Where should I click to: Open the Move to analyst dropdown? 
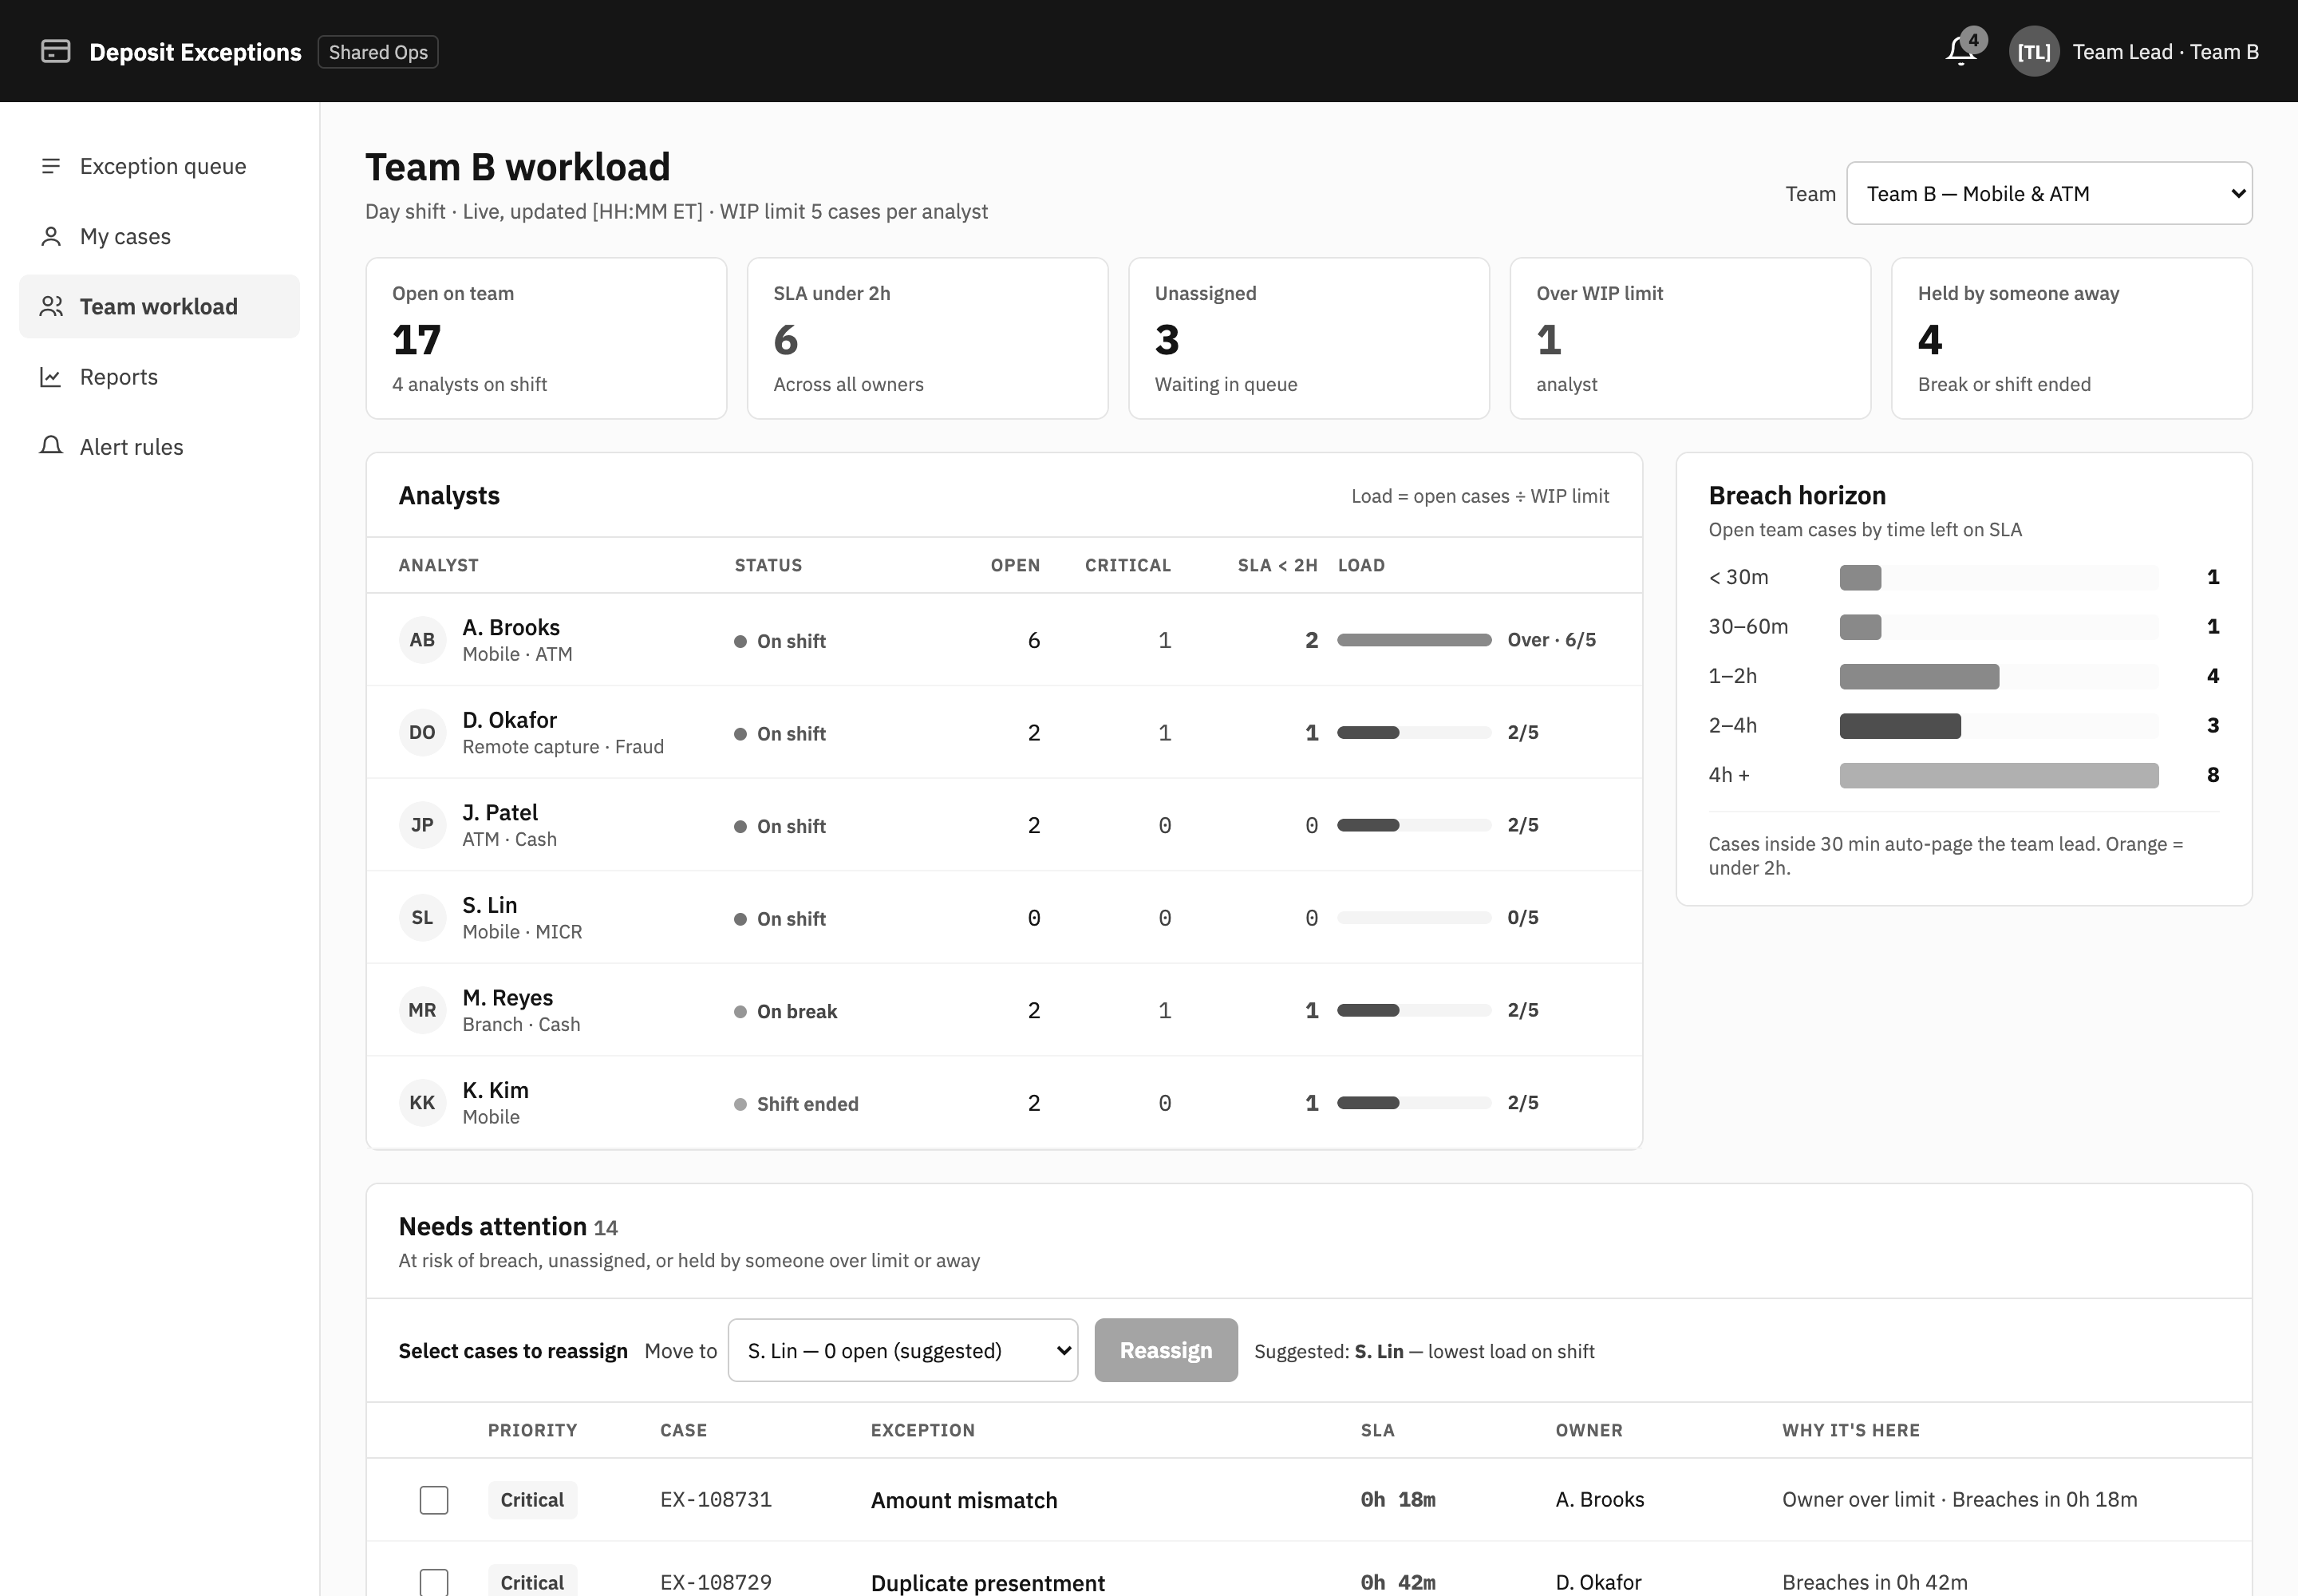tap(903, 1351)
